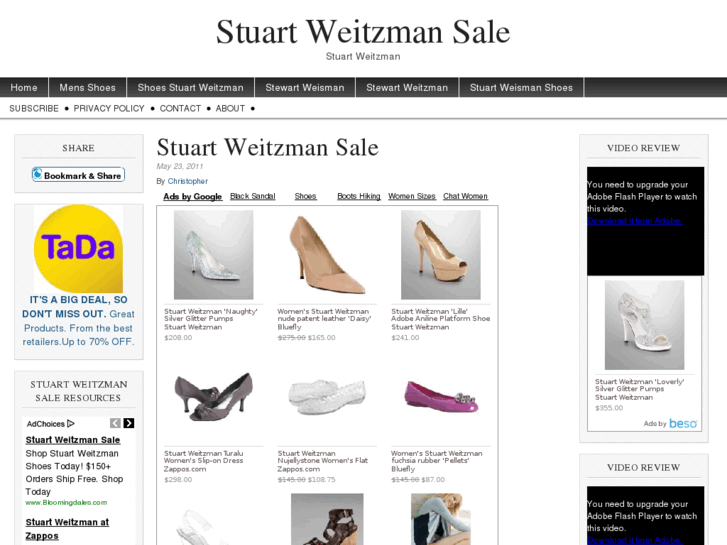Click 'Loverly' Silver Glitter Pumps title

640,385
